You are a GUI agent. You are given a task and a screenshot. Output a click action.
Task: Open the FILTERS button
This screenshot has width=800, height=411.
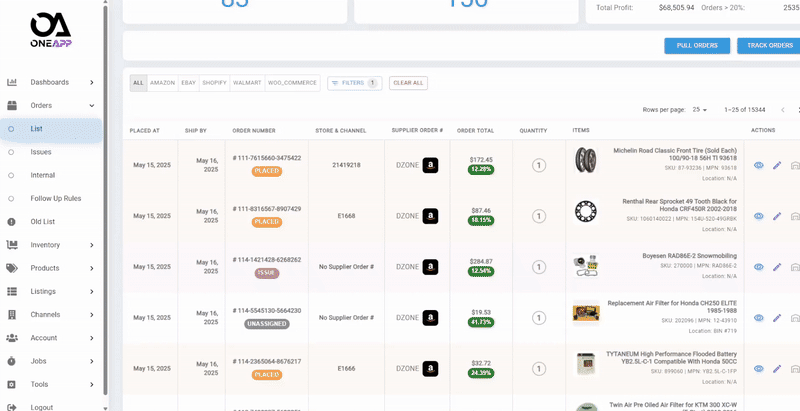point(355,83)
